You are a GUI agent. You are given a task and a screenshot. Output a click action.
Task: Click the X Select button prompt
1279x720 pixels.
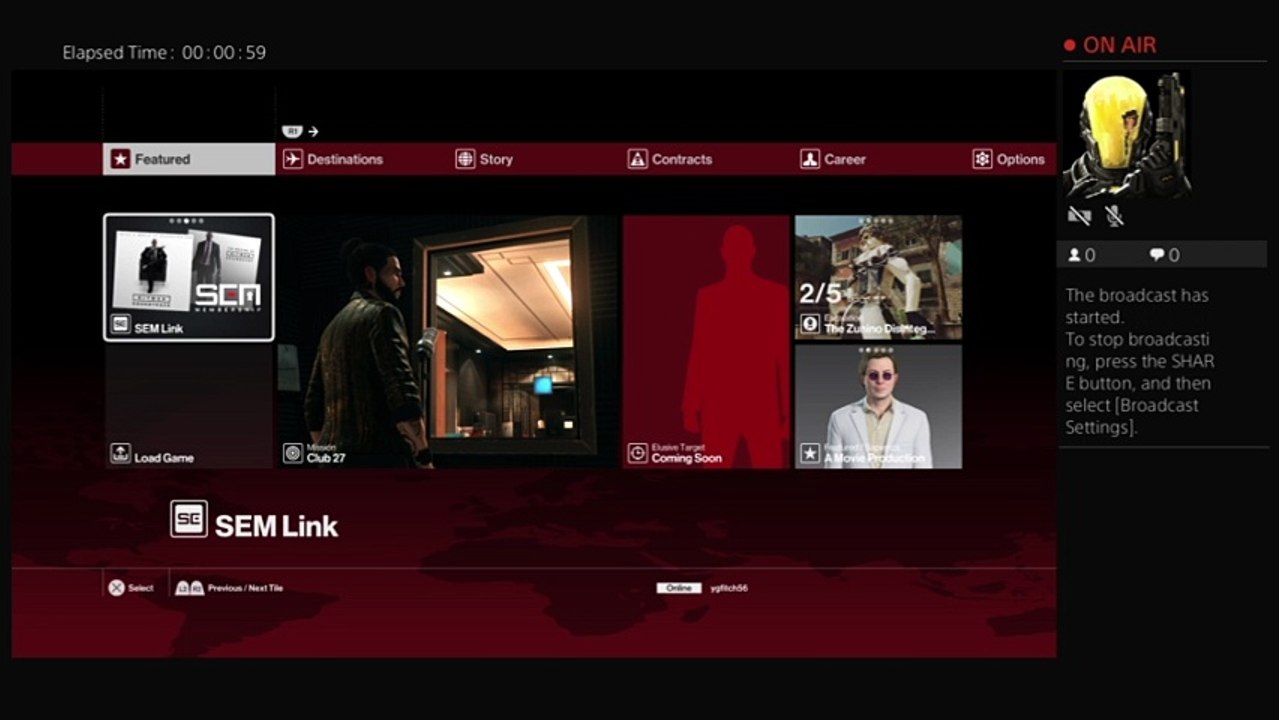[x=131, y=588]
